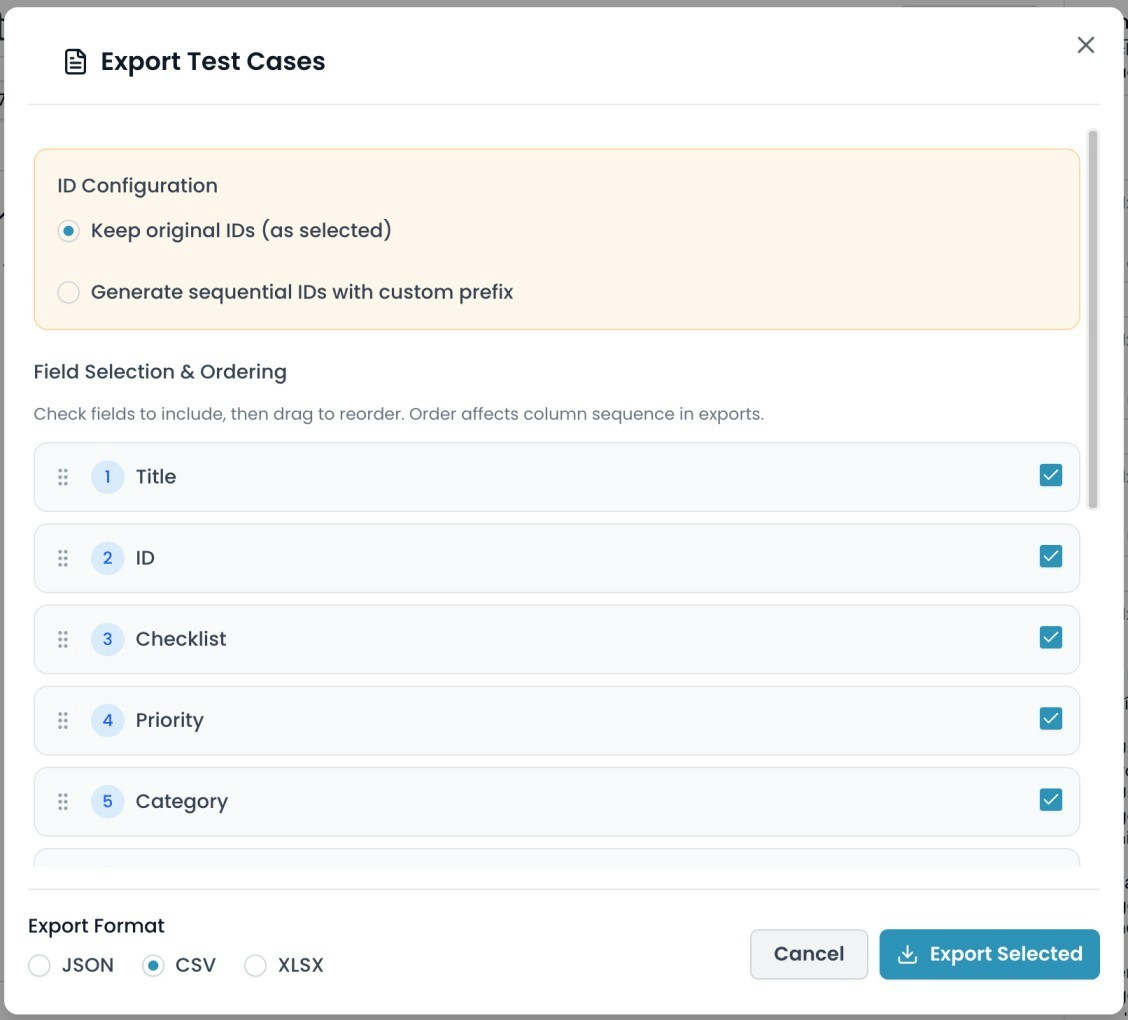This screenshot has width=1128, height=1020.
Task: Toggle the Priority field checkbox off
Action: (x=1050, y=718)
